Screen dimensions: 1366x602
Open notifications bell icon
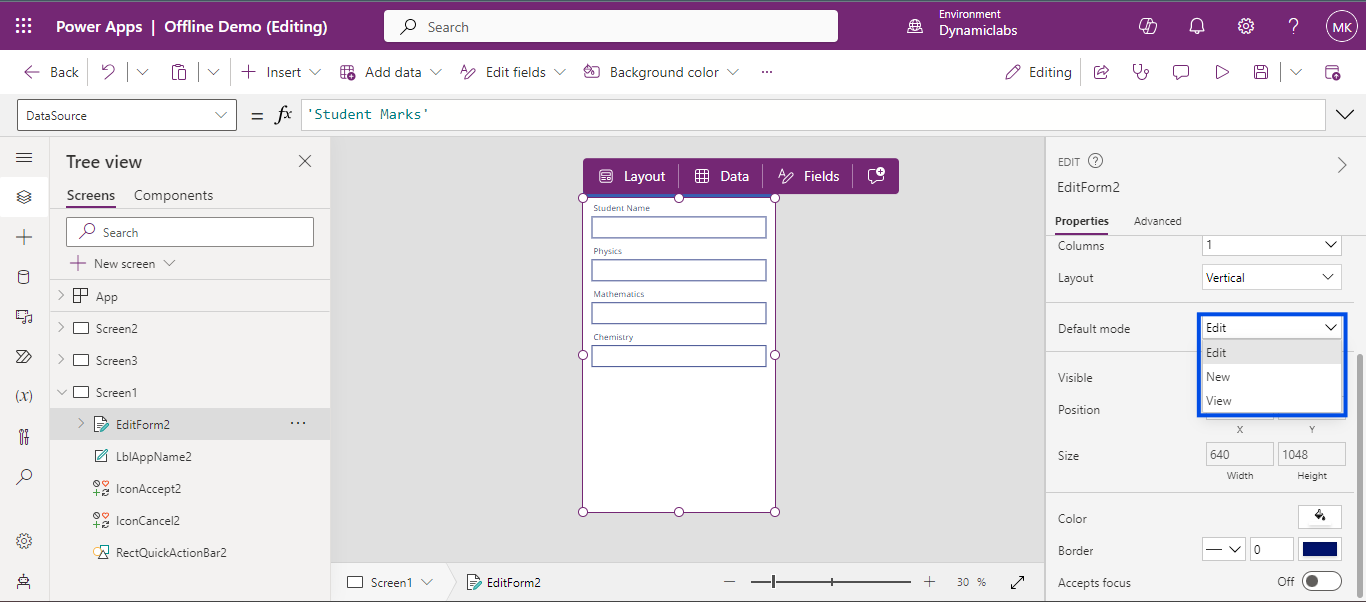point(1197,27)
